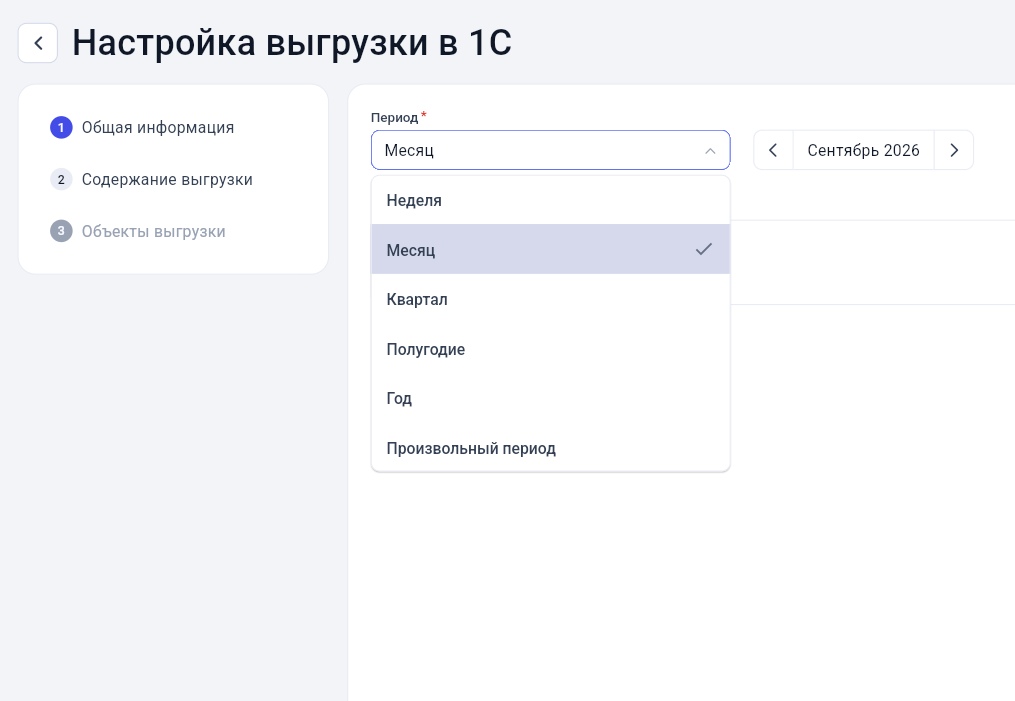This screenshot has height=701, width=1015.
Task: Open step 3 Объекты выгрузки
Action: coord(138,231)
